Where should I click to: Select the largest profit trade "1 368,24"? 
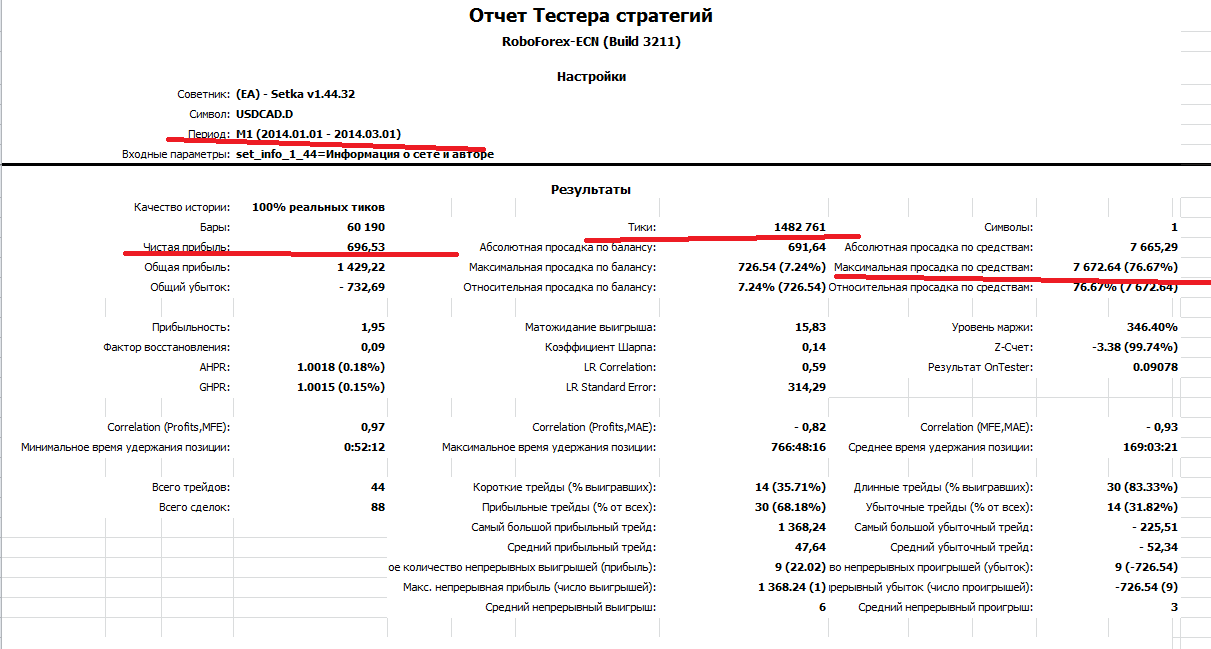pyautogui.click(x=802, y=527)
